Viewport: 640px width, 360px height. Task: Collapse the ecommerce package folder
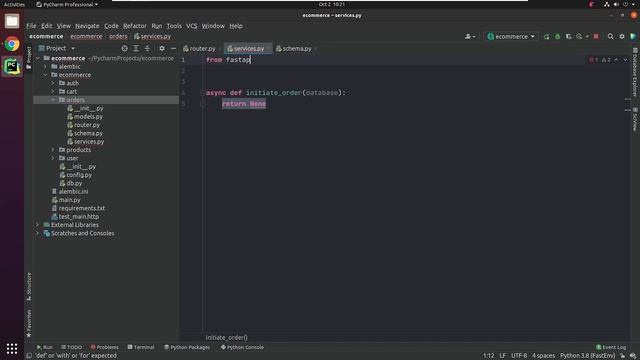(45, 75)
